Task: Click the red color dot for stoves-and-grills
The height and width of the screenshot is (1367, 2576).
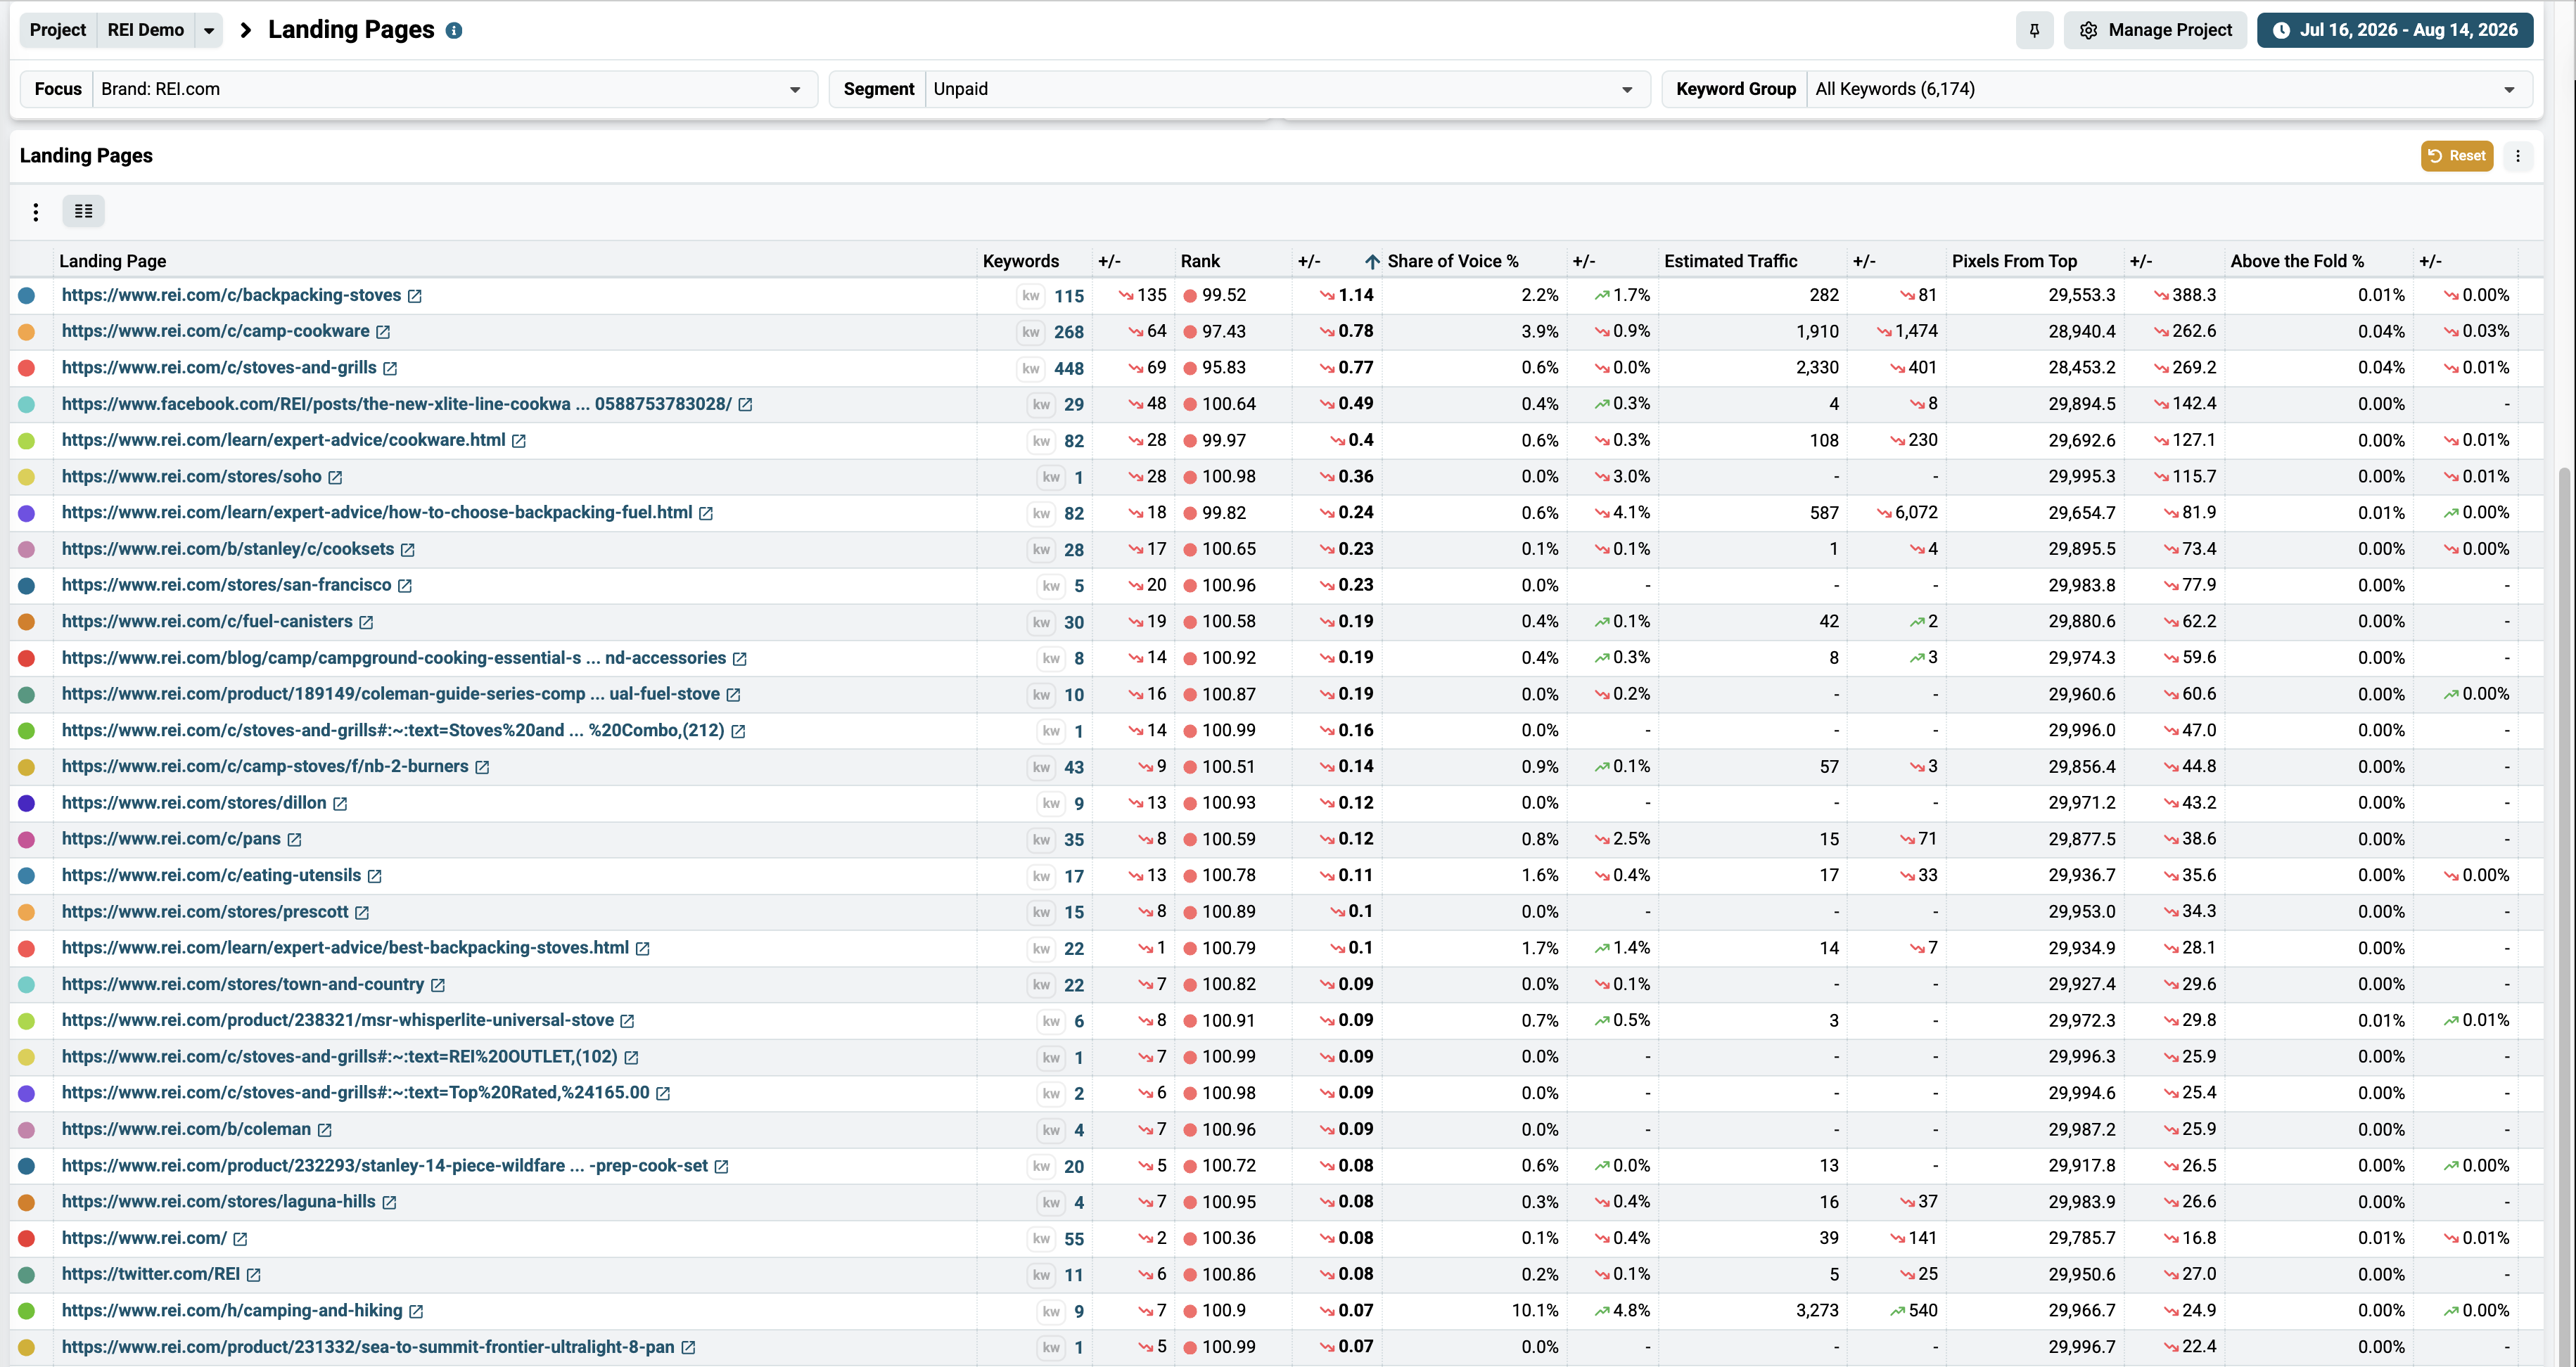Action: (27, 368)
